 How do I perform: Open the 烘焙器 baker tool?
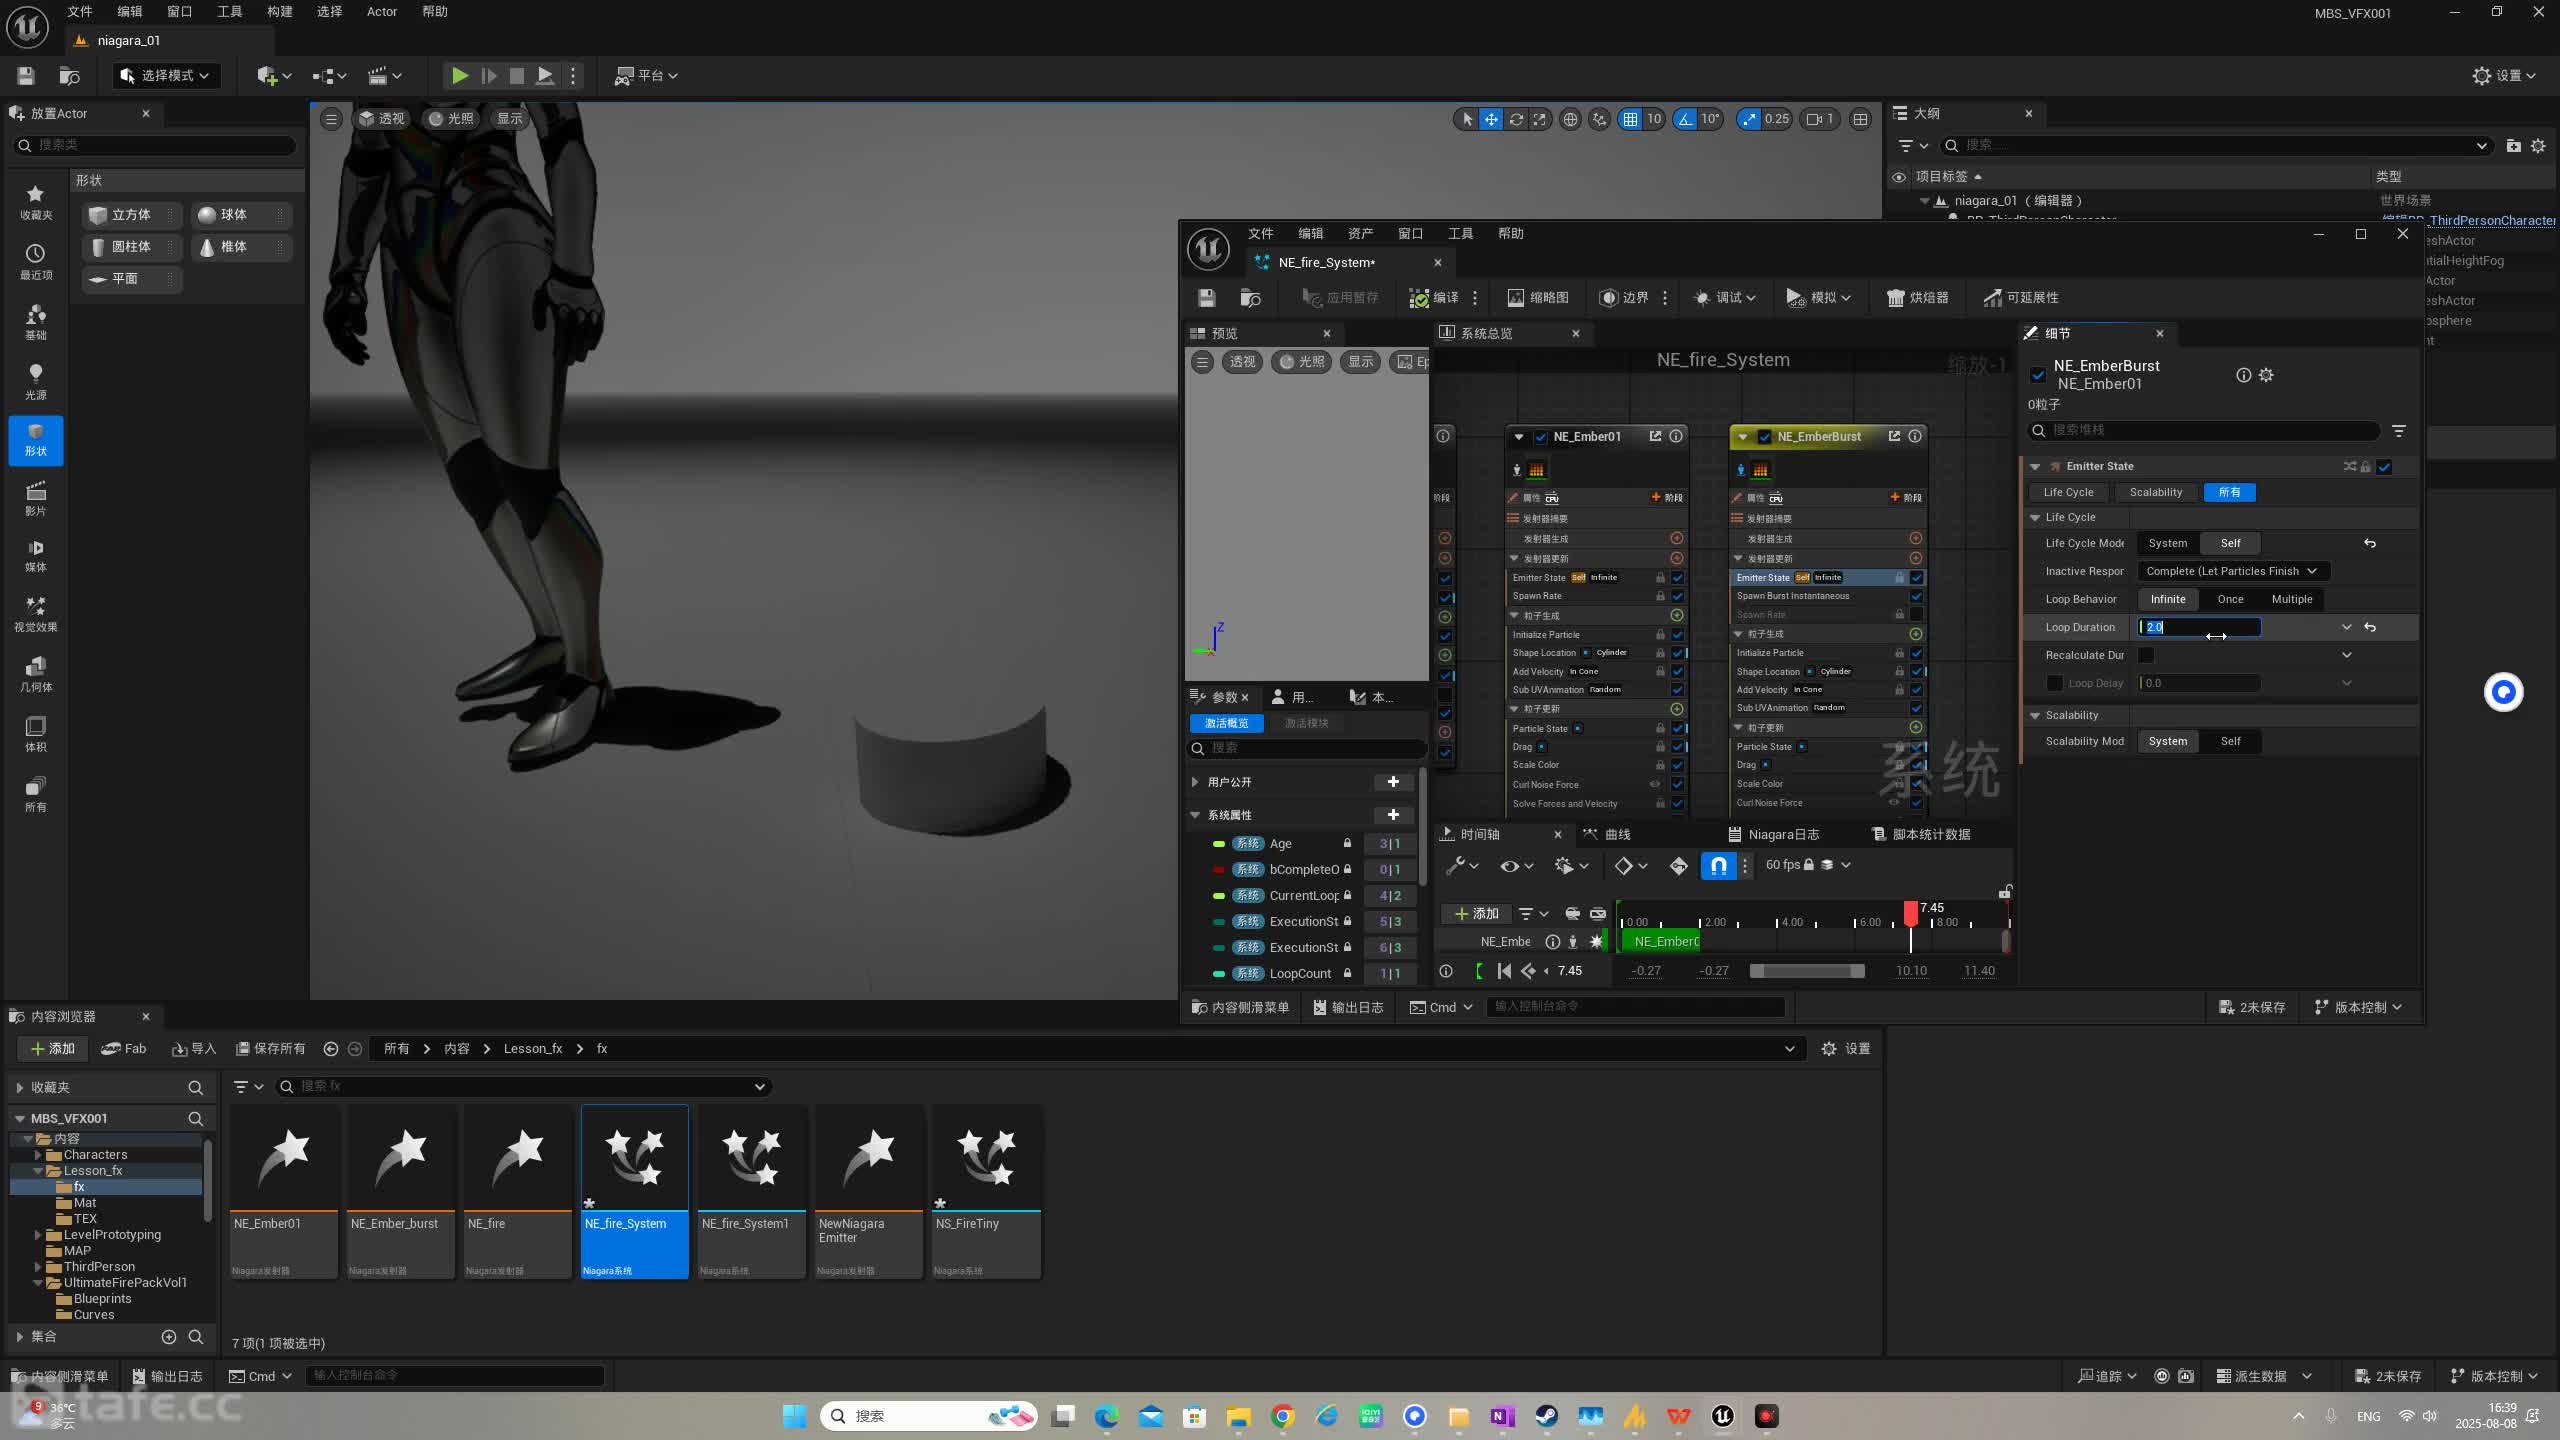1917,297
